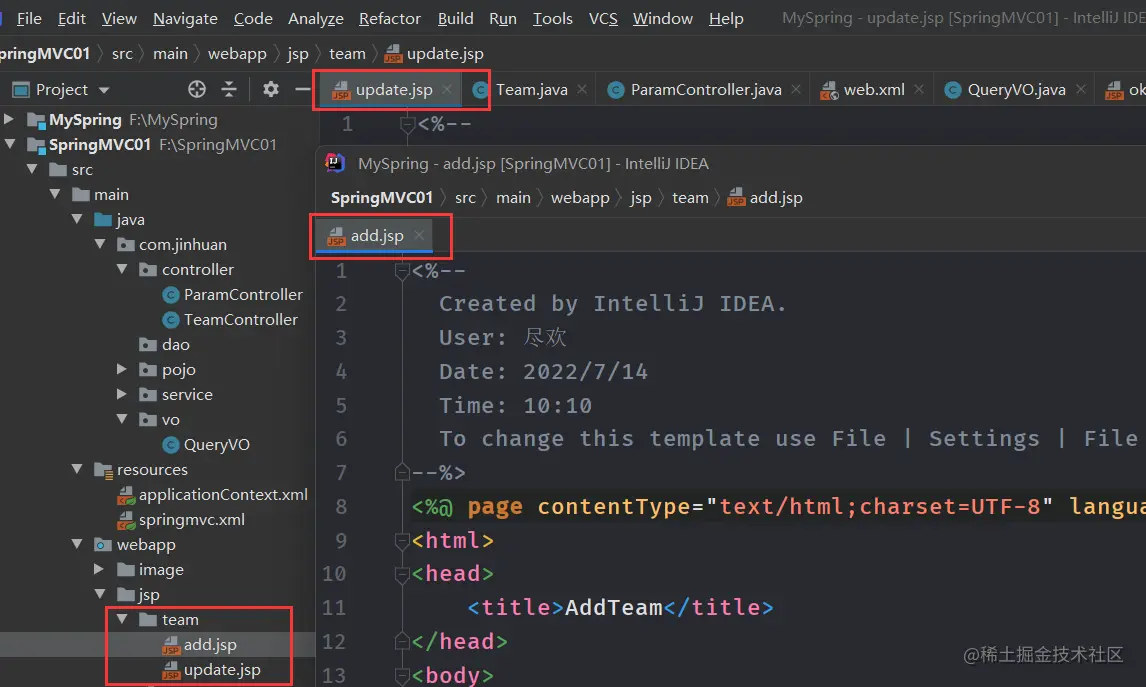Close the Team.java tab

coord(582,89)
